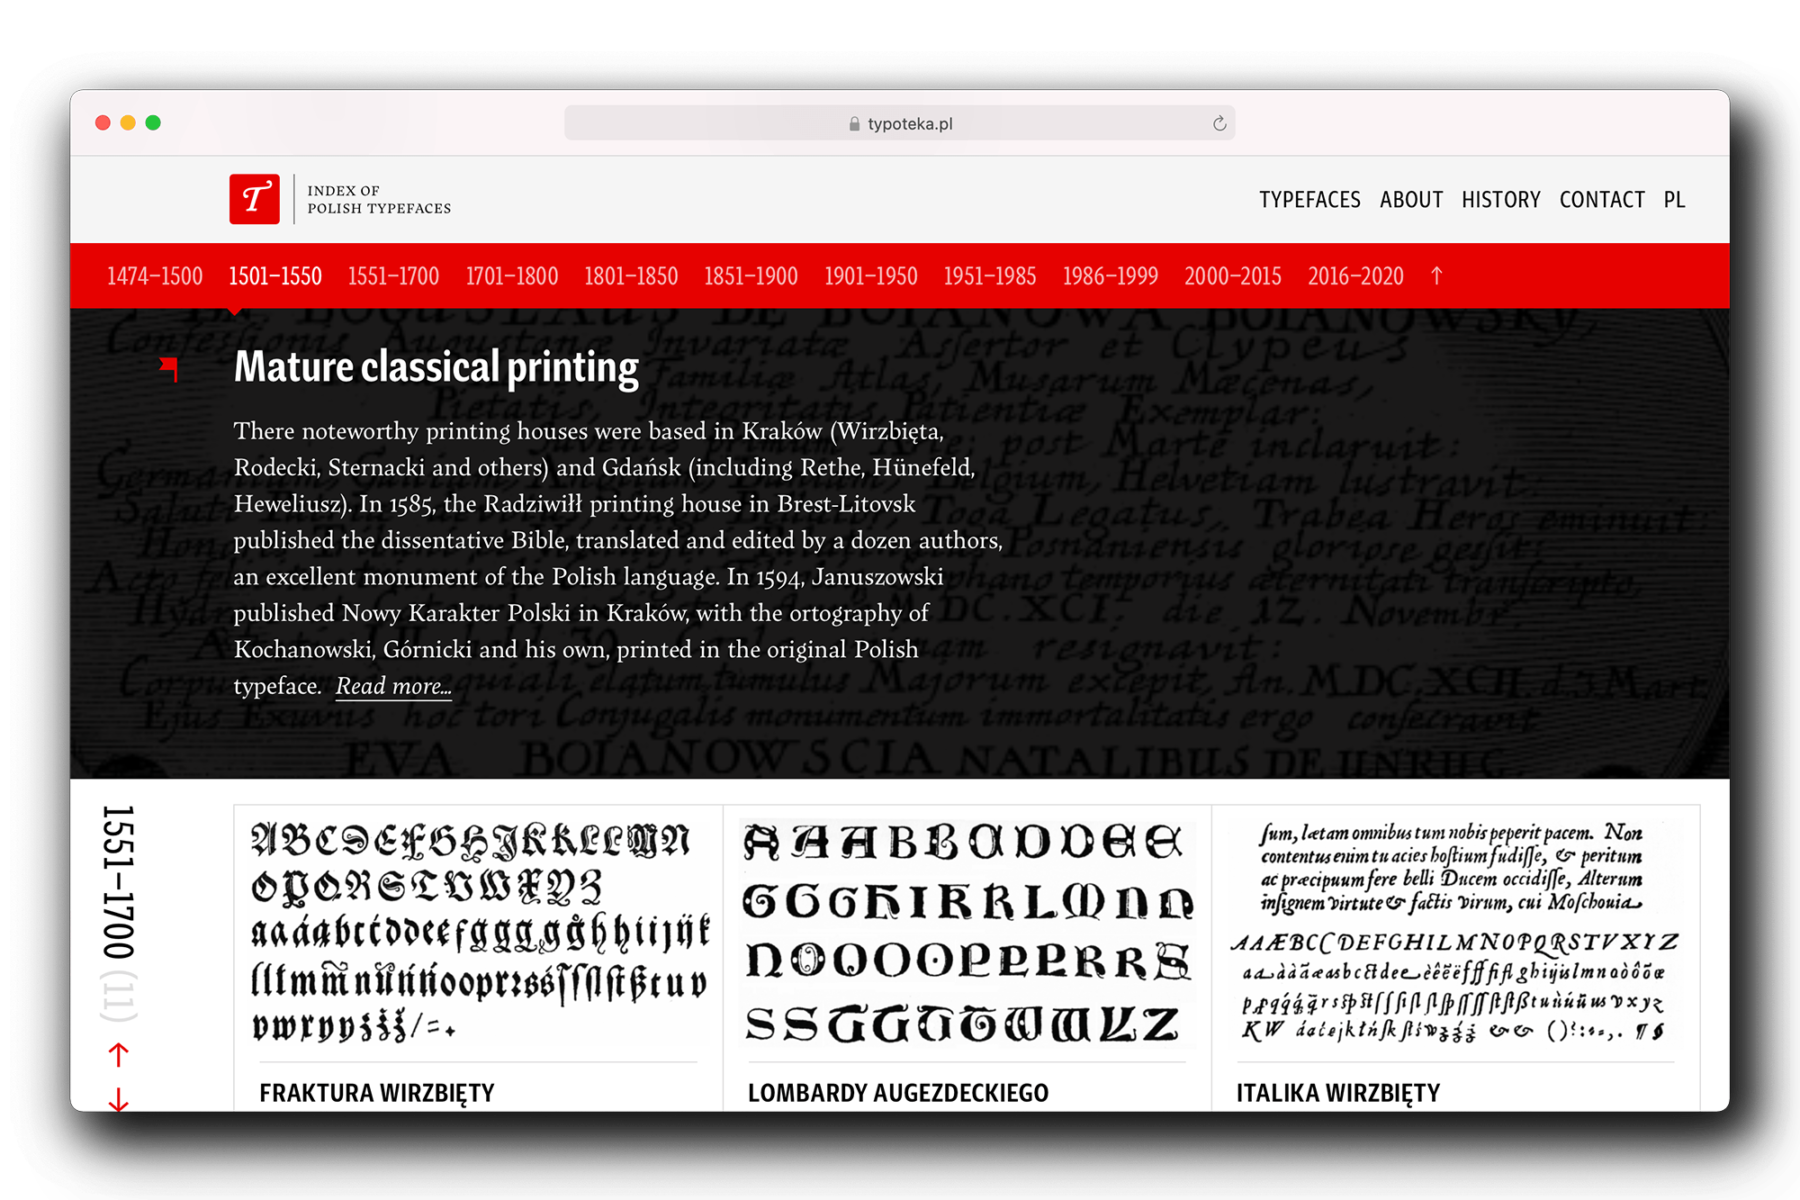1800x1200 pixels.
Task: Select the 1986–1999 period tab
Action: [x=1110, y=276]
